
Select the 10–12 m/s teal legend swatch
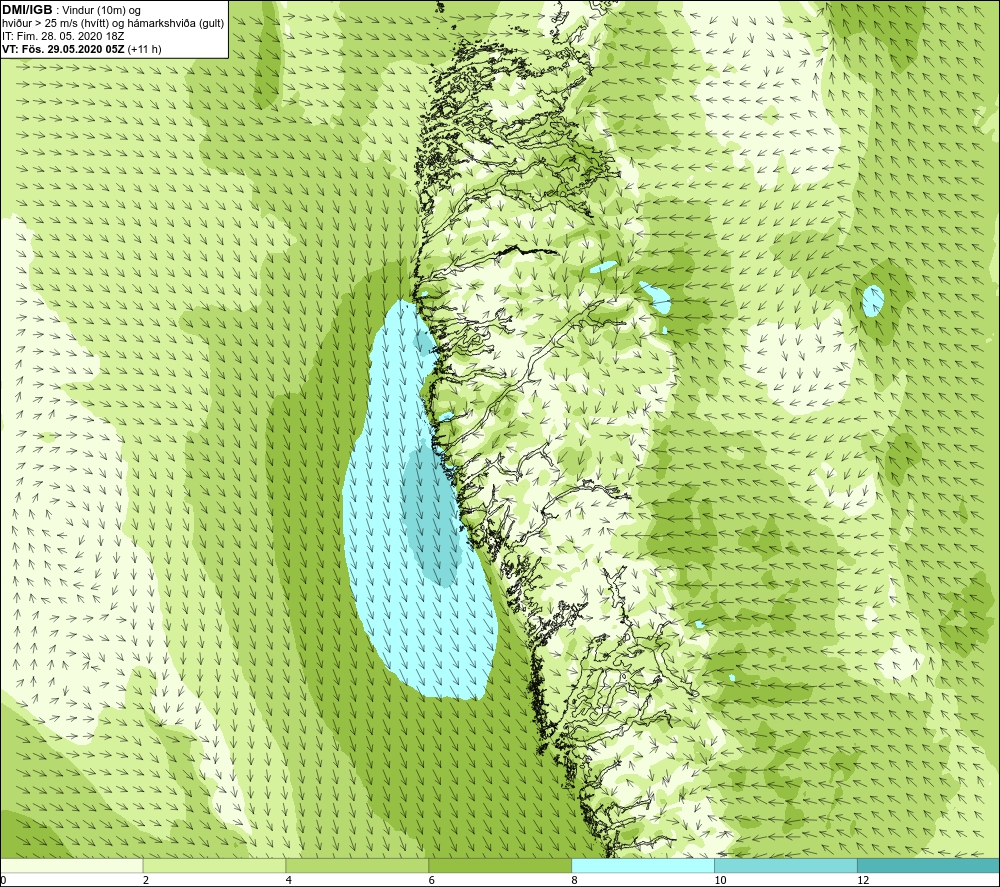click(x=786, y=865)
